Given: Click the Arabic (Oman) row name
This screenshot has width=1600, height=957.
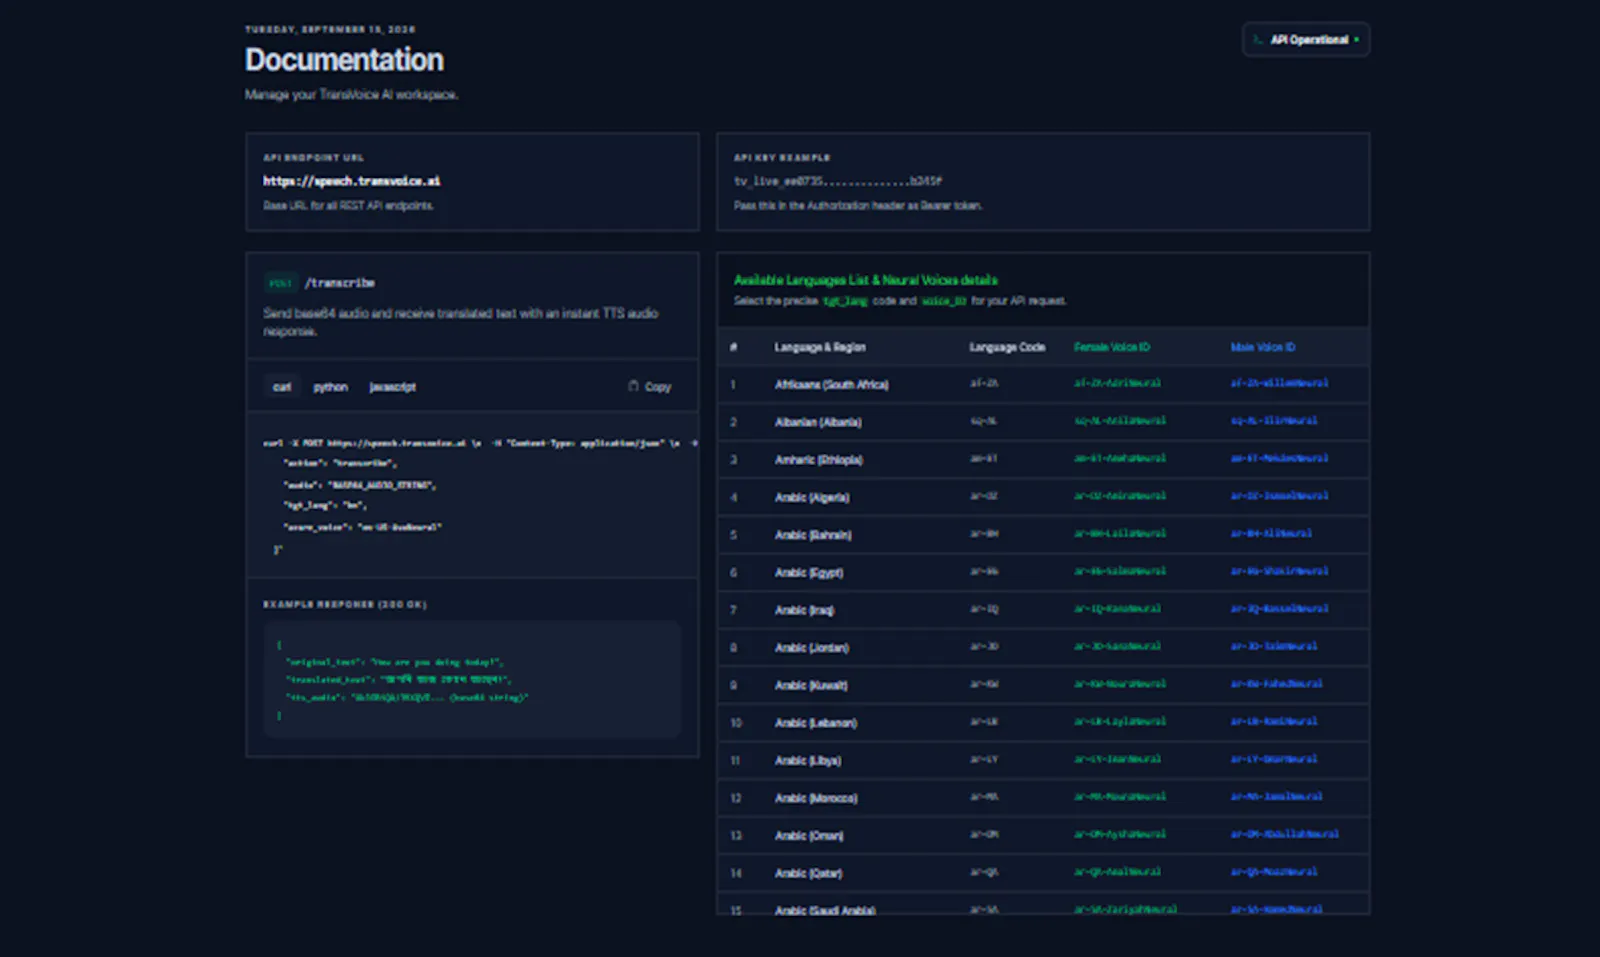Looking at the screenshot, I should click(x=809, y=836).
